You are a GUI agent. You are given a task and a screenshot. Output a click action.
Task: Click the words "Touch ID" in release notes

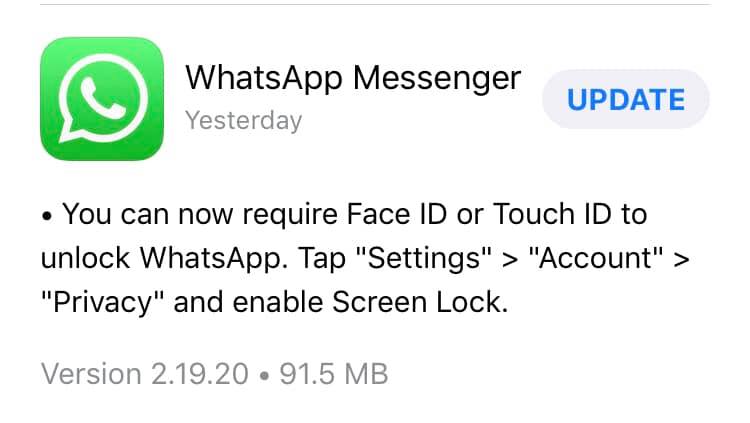pyautogui.click(x=552, y=214)
